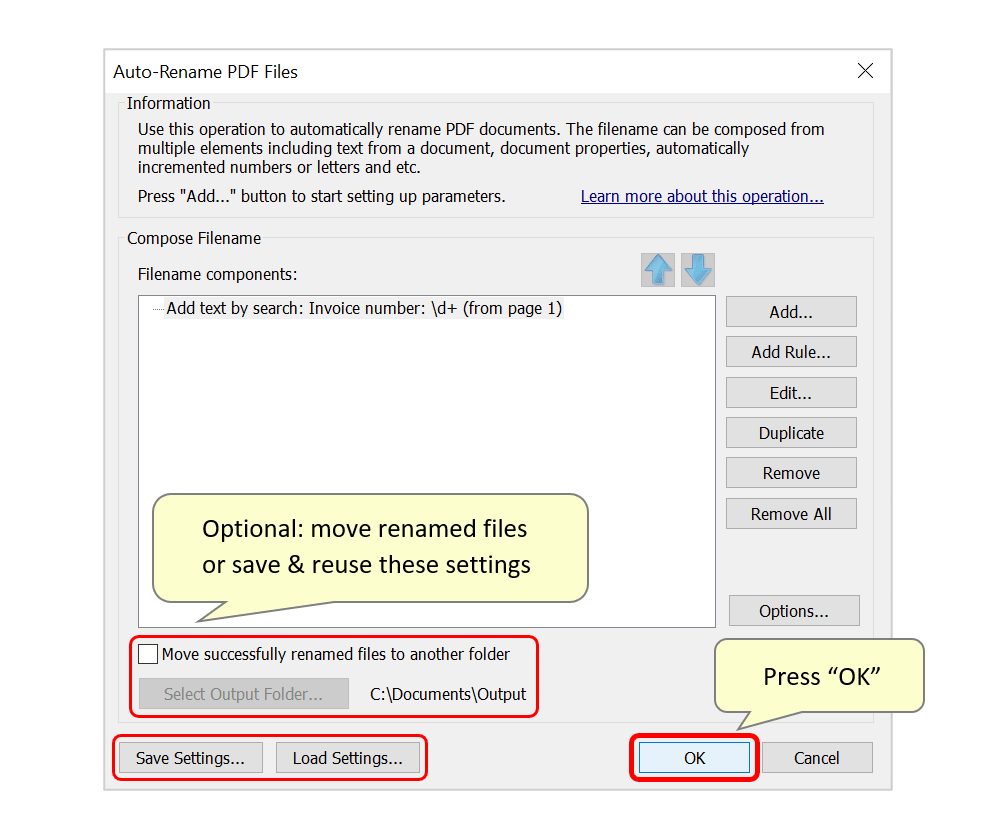
Task: Open the Add Rule... dialog
Action: (791, 352)
